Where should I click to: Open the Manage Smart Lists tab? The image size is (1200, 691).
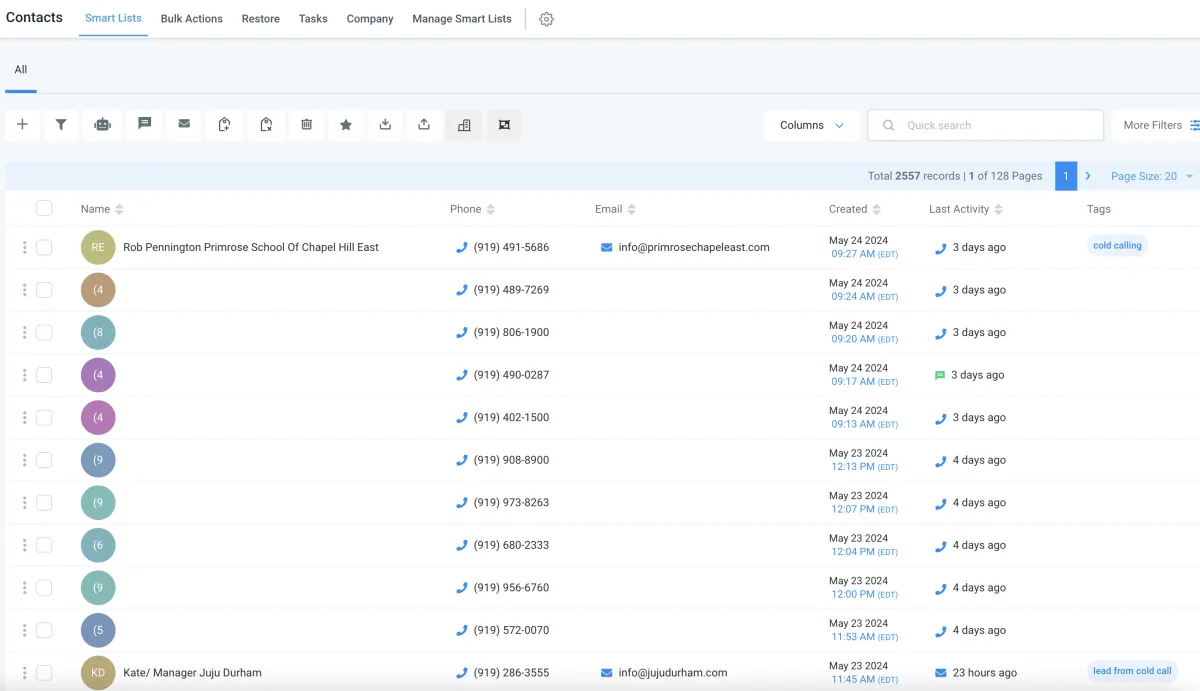(461, 19)
